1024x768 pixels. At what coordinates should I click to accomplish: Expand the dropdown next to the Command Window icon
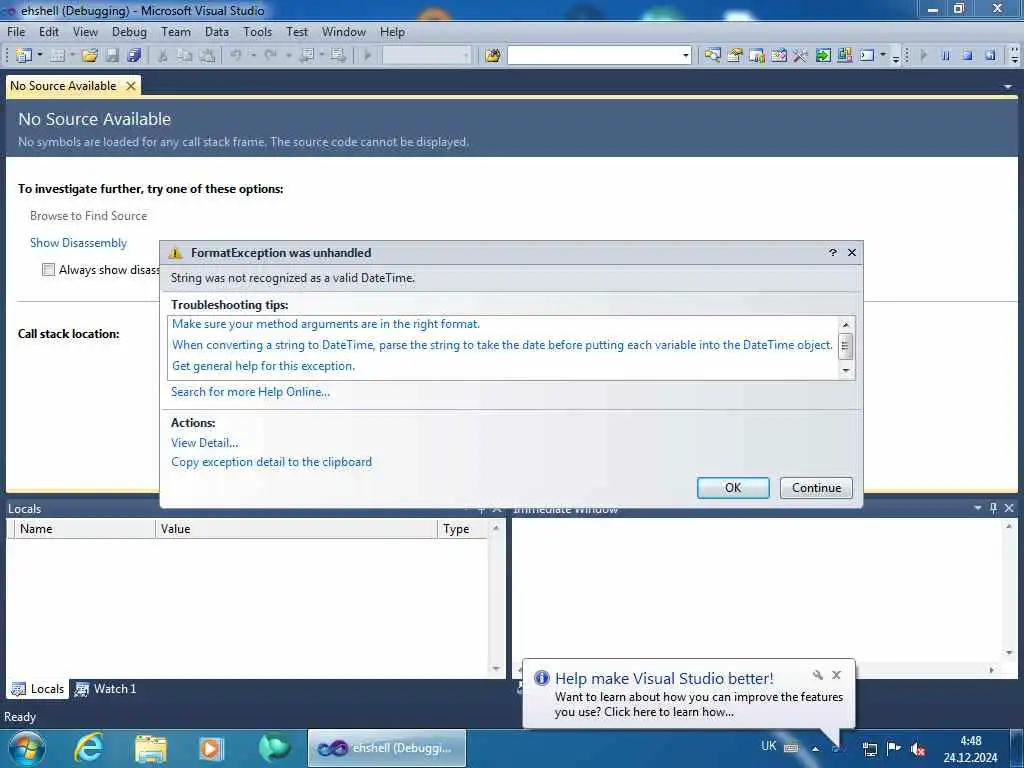click(883, 56)
